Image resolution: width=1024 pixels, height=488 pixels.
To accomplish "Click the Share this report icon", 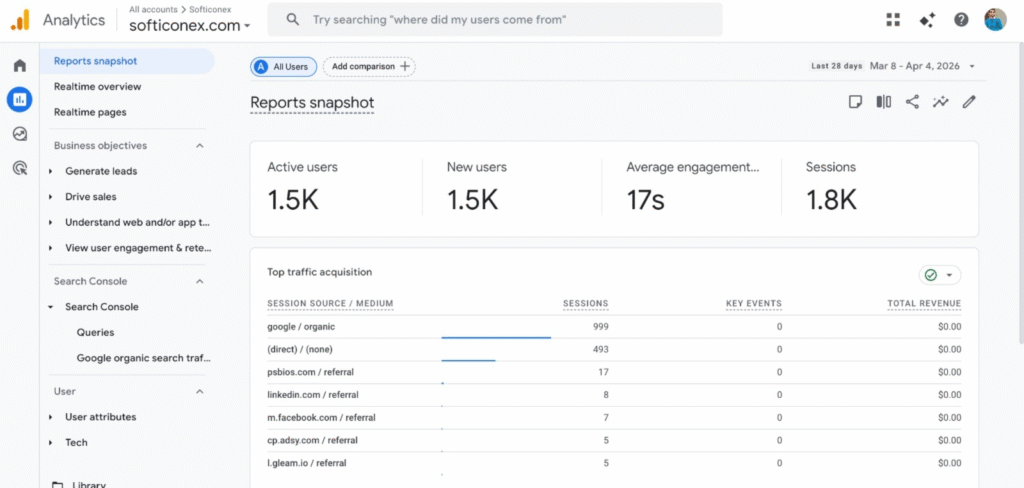I will click(x=912, y=102).
